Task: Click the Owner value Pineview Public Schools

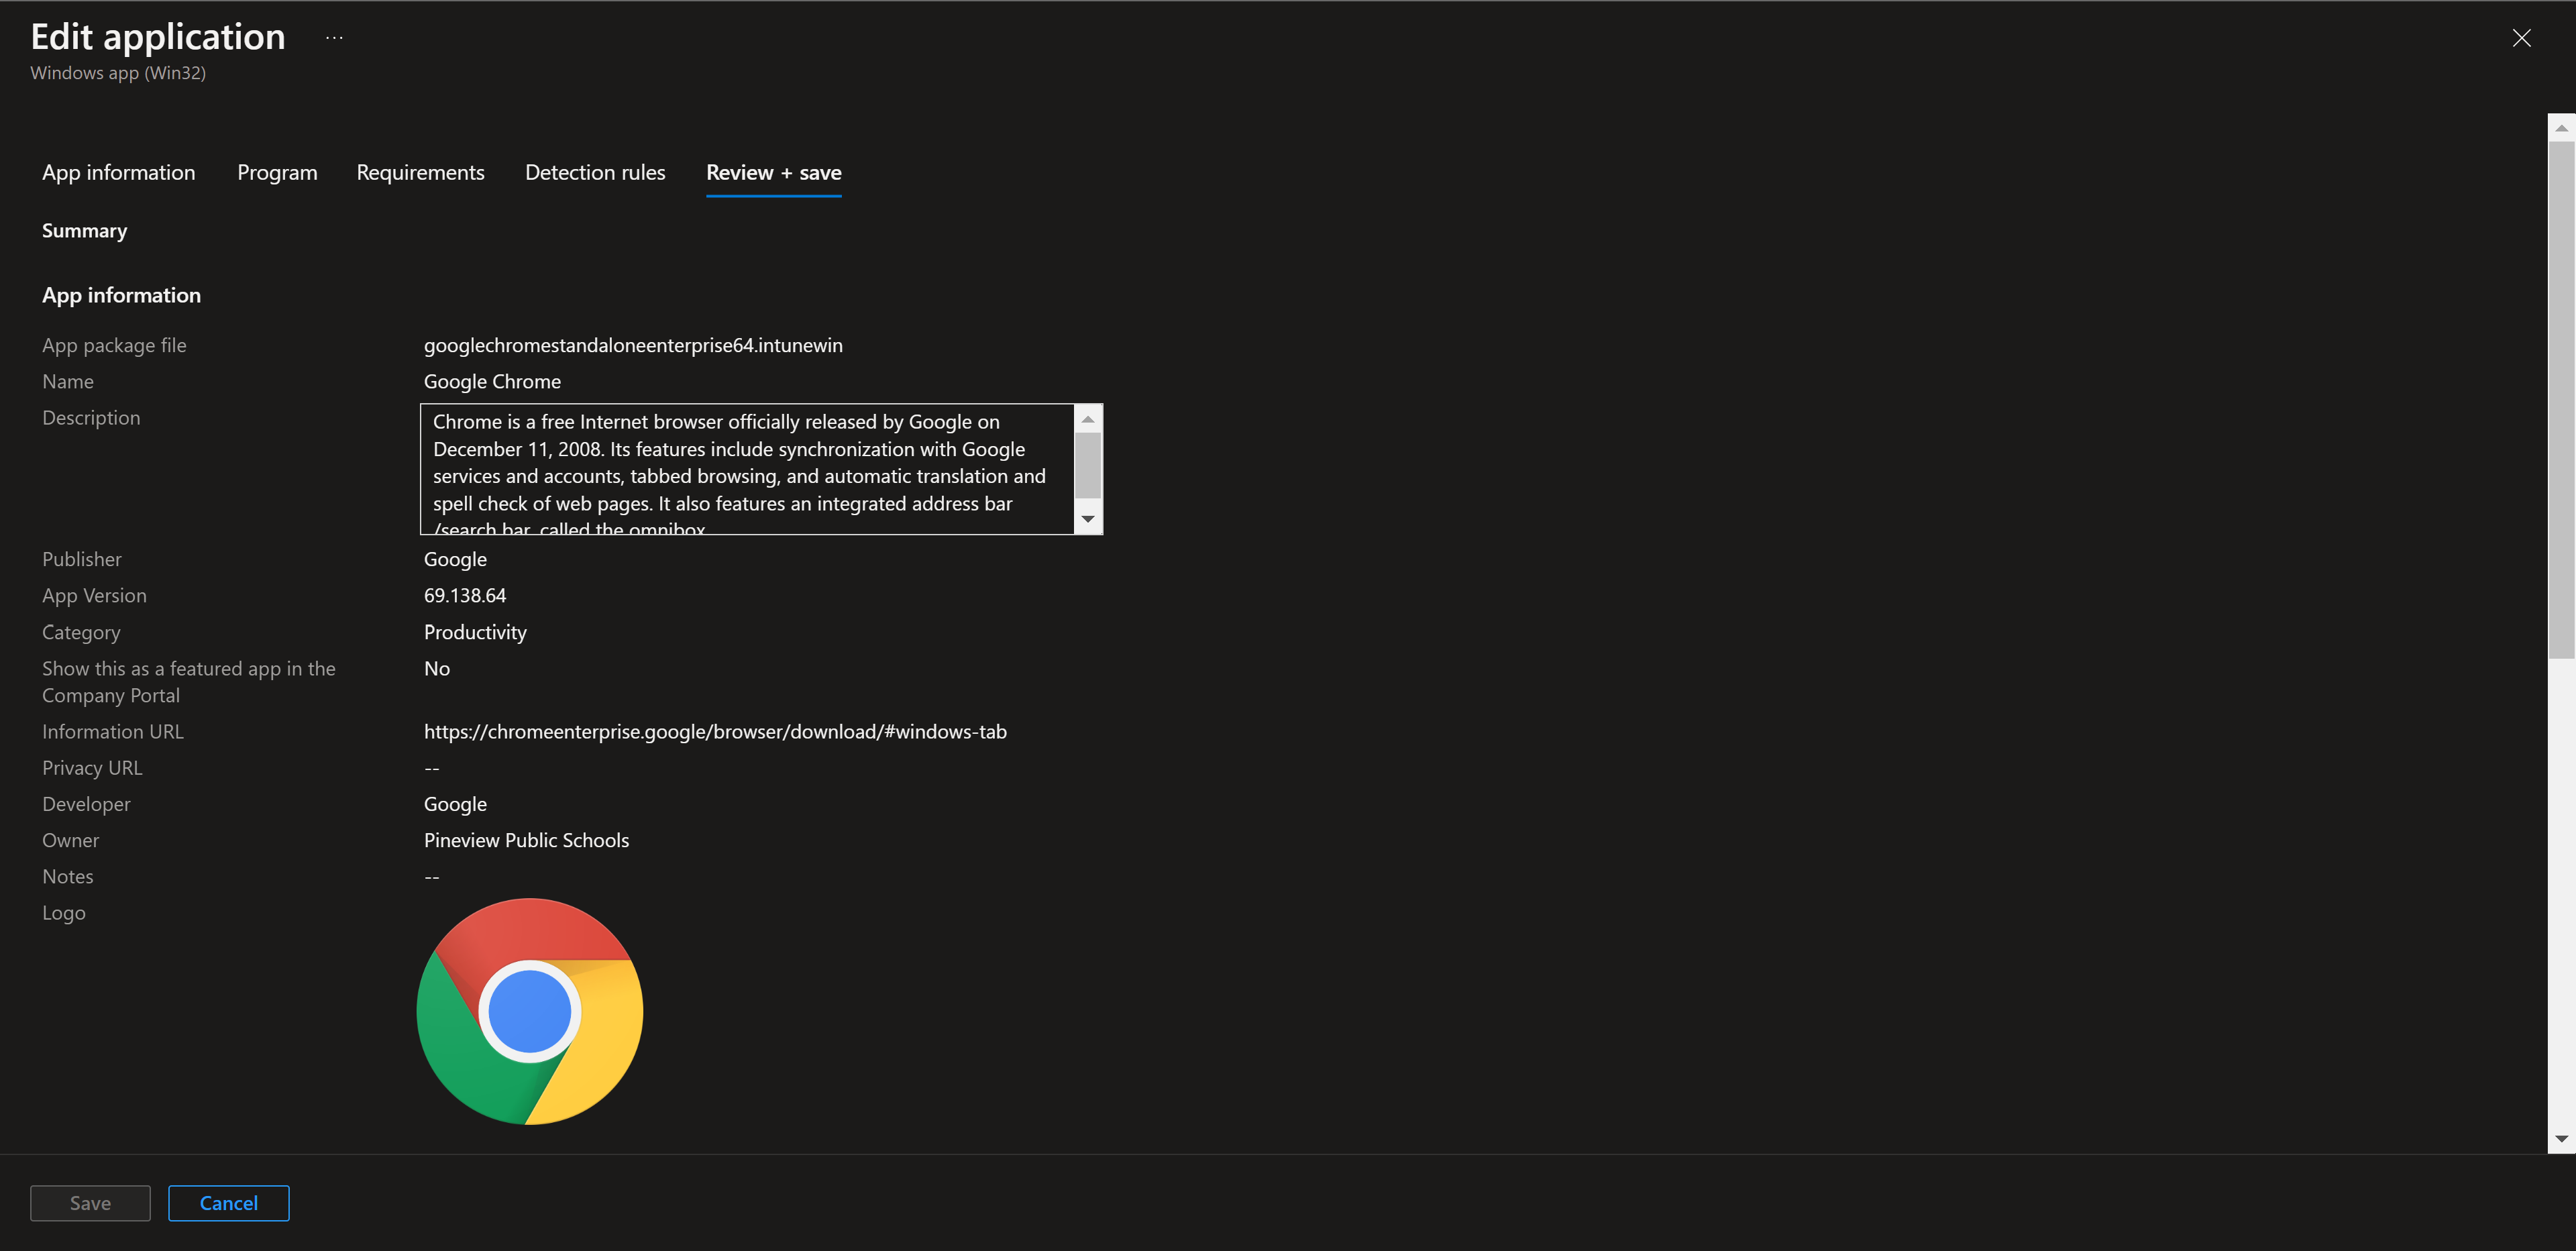Action: click(526, 840)
